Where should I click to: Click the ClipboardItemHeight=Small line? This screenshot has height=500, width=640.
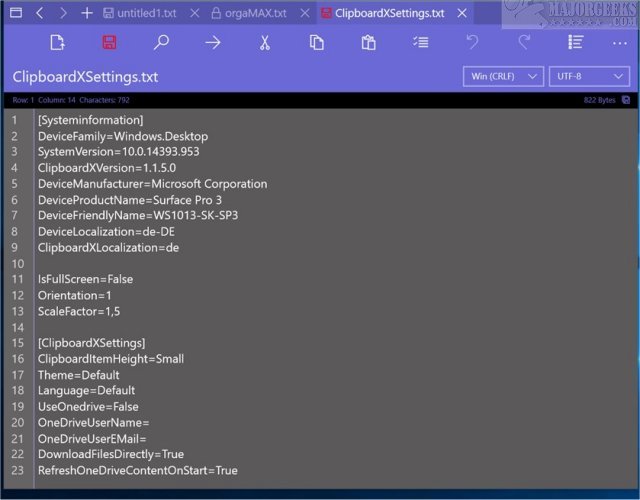point(111,359)
